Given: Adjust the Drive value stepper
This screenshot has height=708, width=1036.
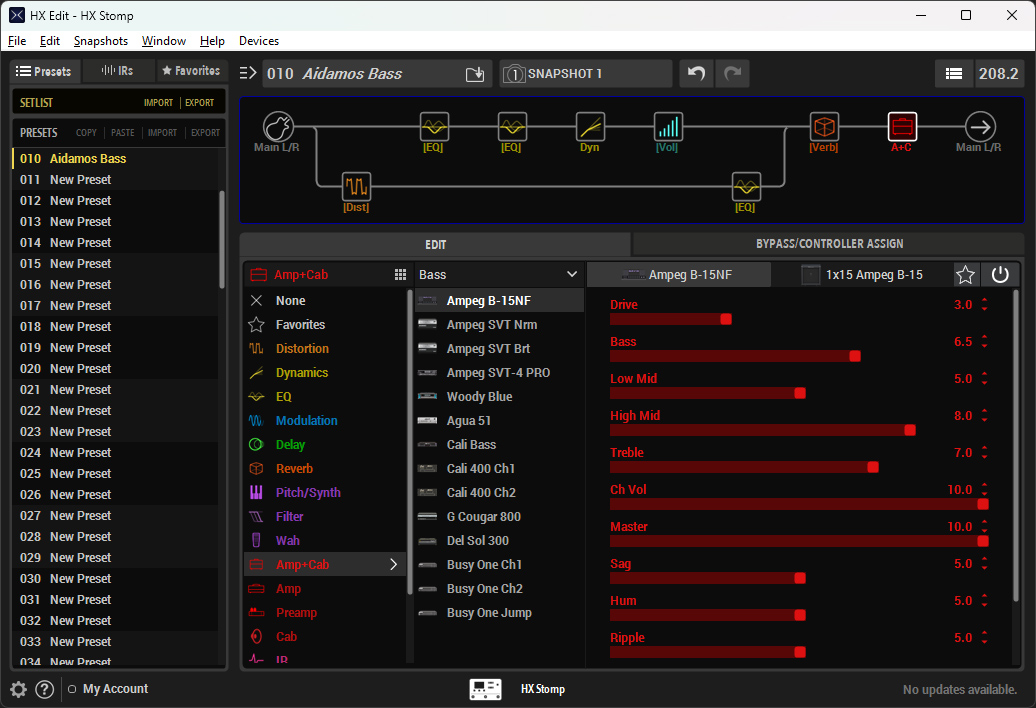Looking at the screenshot, I should tap(984, 304).
